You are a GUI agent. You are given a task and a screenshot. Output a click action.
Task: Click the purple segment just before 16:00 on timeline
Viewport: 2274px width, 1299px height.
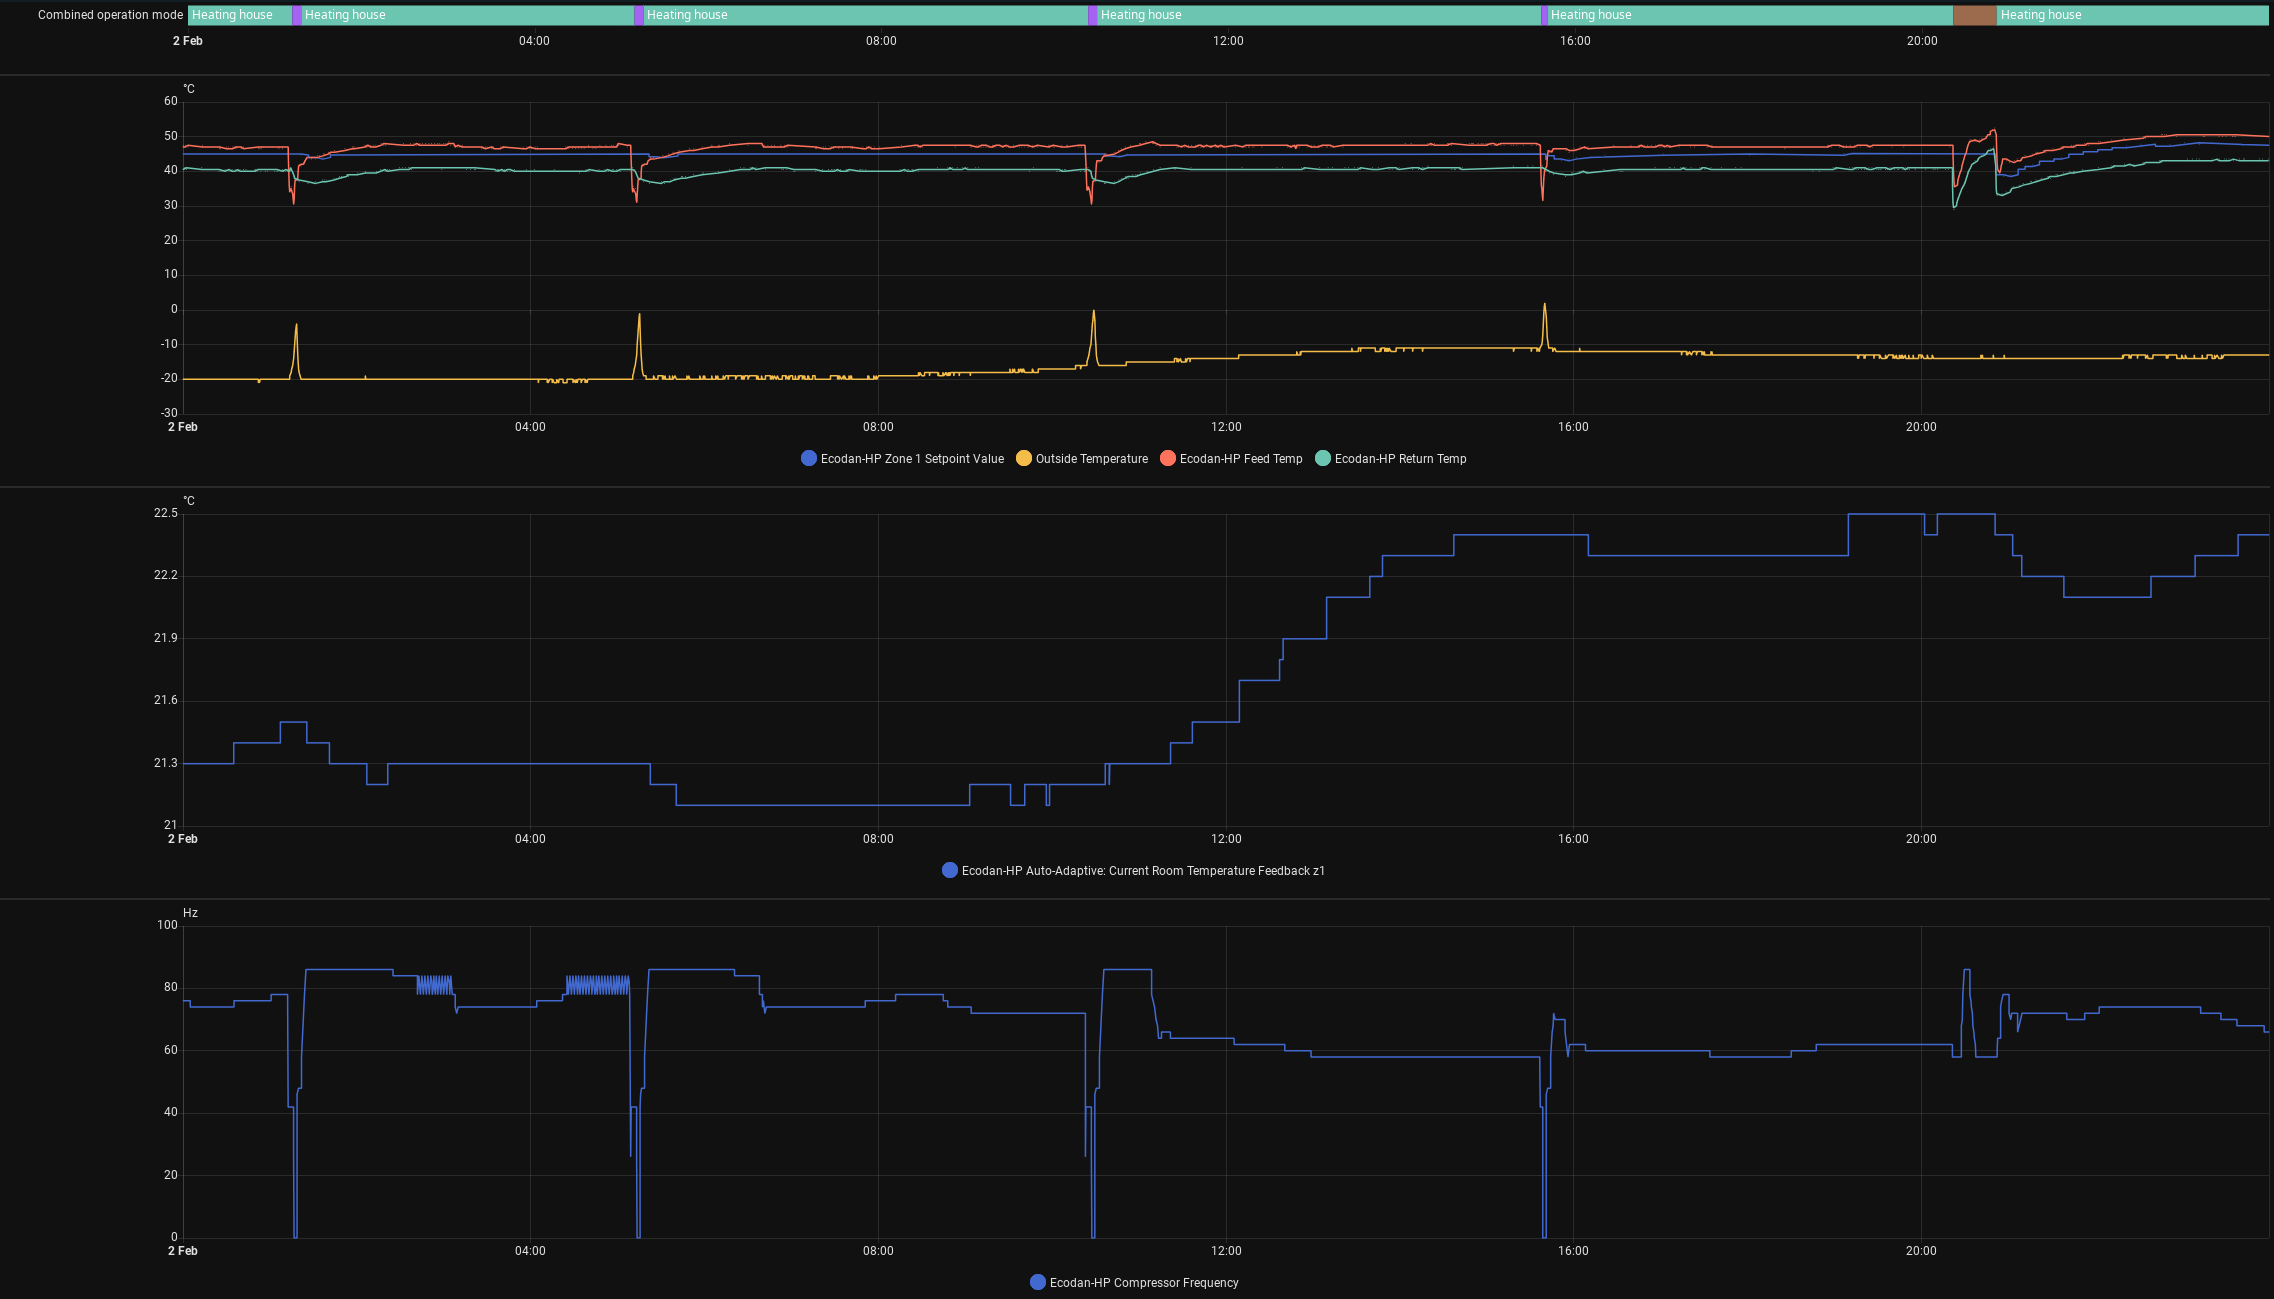(1544, 15)
